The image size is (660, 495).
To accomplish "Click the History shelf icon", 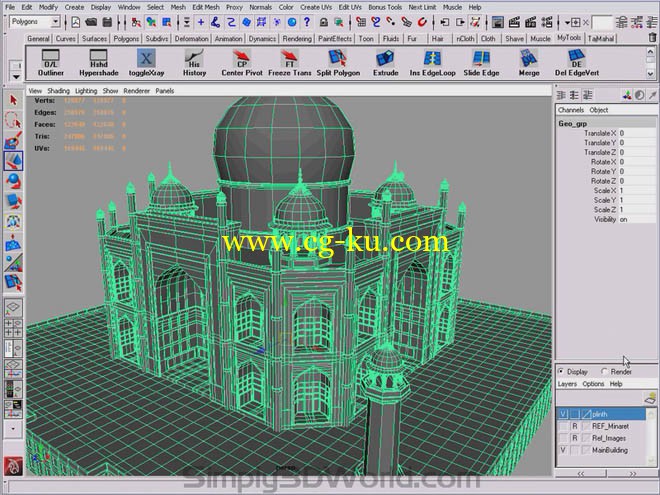I will [194, 62].
